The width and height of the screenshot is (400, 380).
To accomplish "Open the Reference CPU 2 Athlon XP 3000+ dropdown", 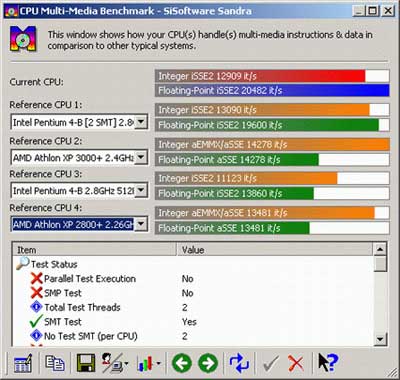I will (141, 157).
